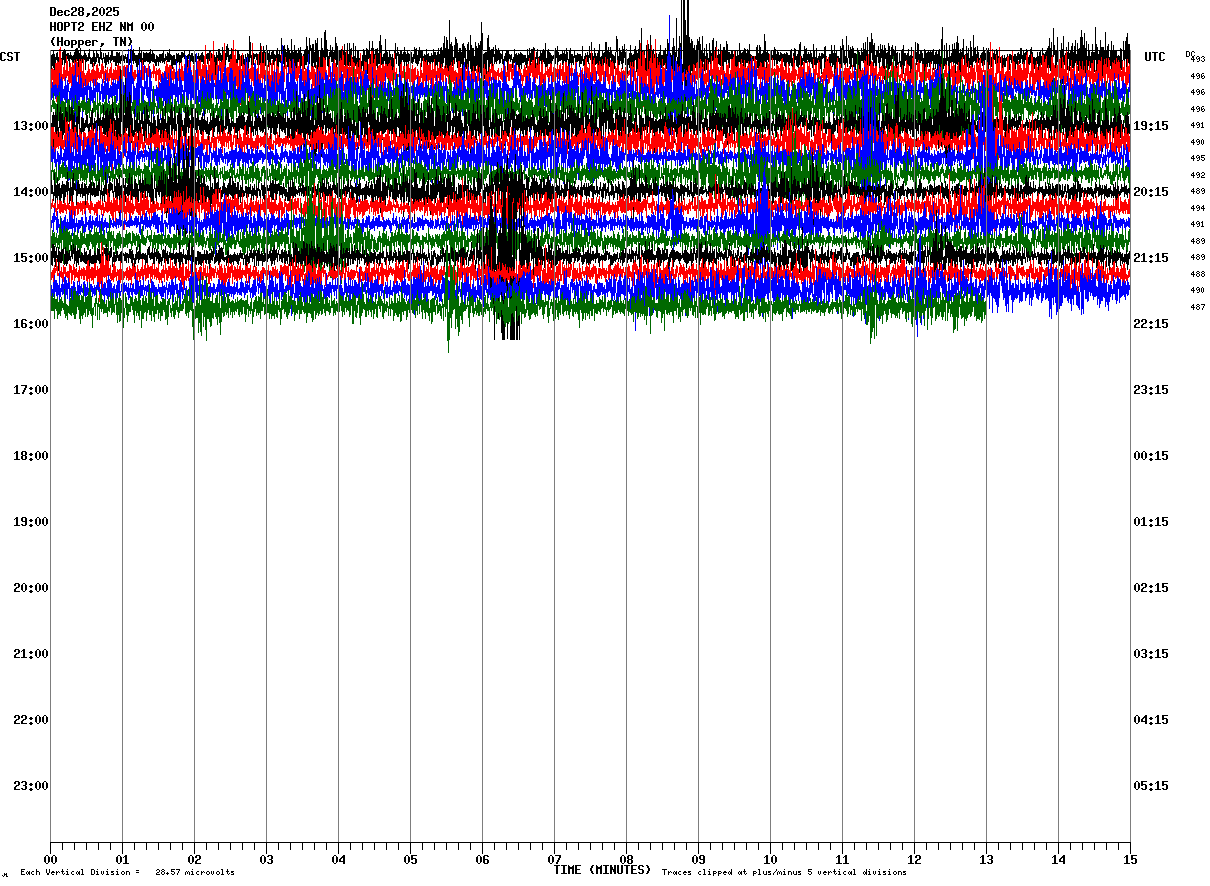
Task: Click the 19:15 UTC time label
Action: pyautogui.click(x=1151, y=126)
